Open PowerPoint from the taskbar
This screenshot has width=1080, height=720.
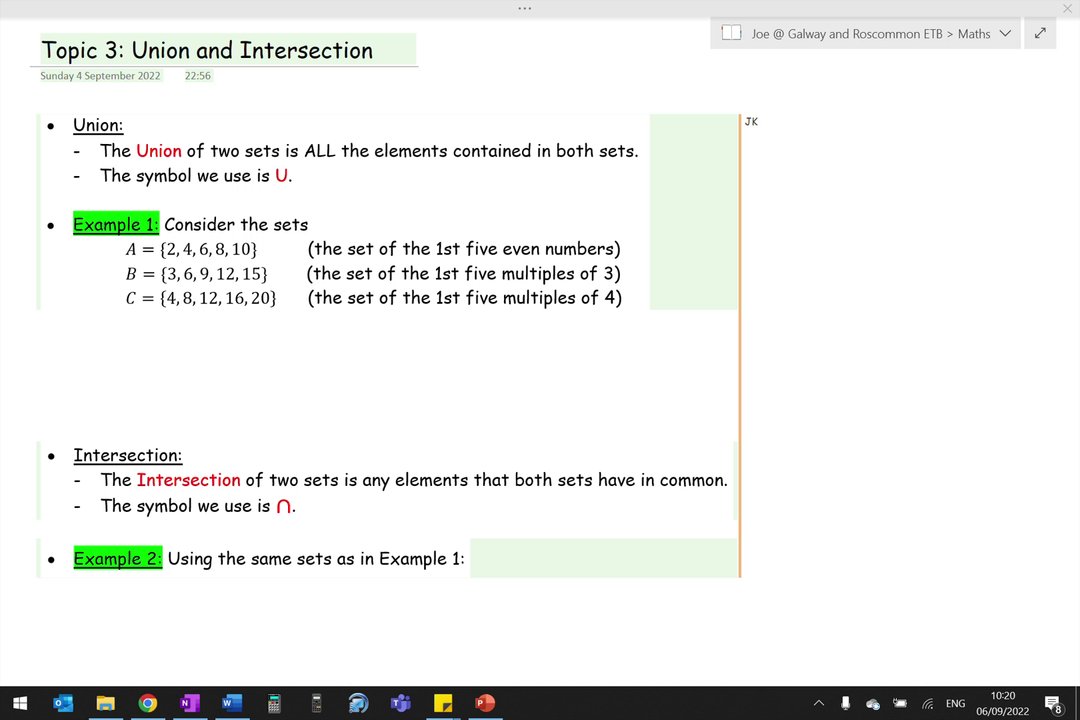(485, 703)
